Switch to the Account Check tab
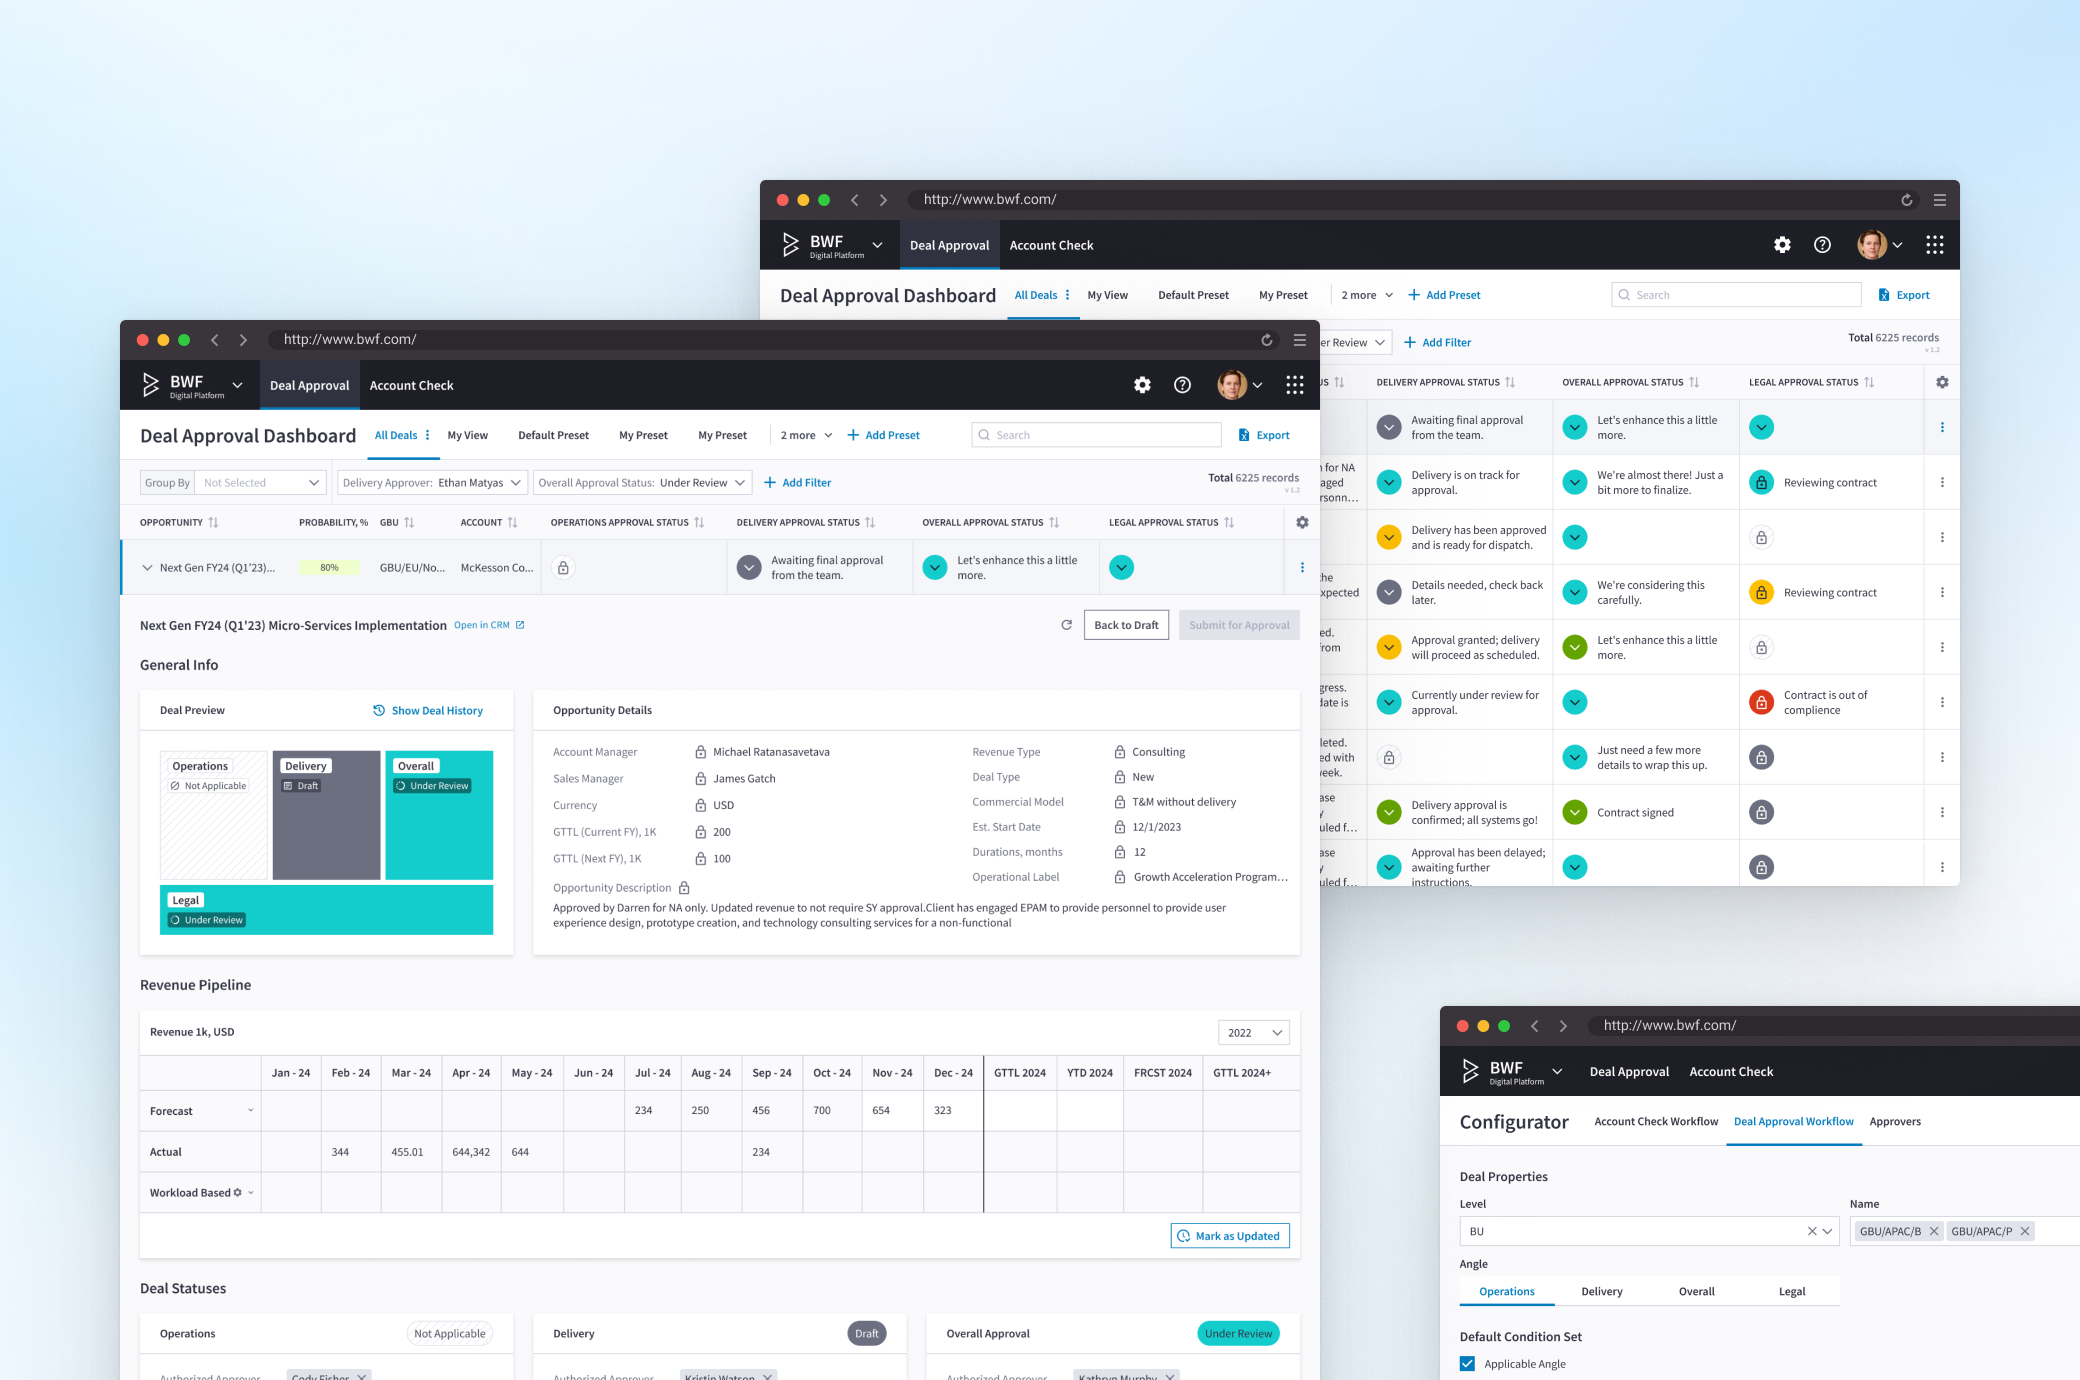Image resolution: width=2080 pixels, height=1380 pixels. [411, 385]
